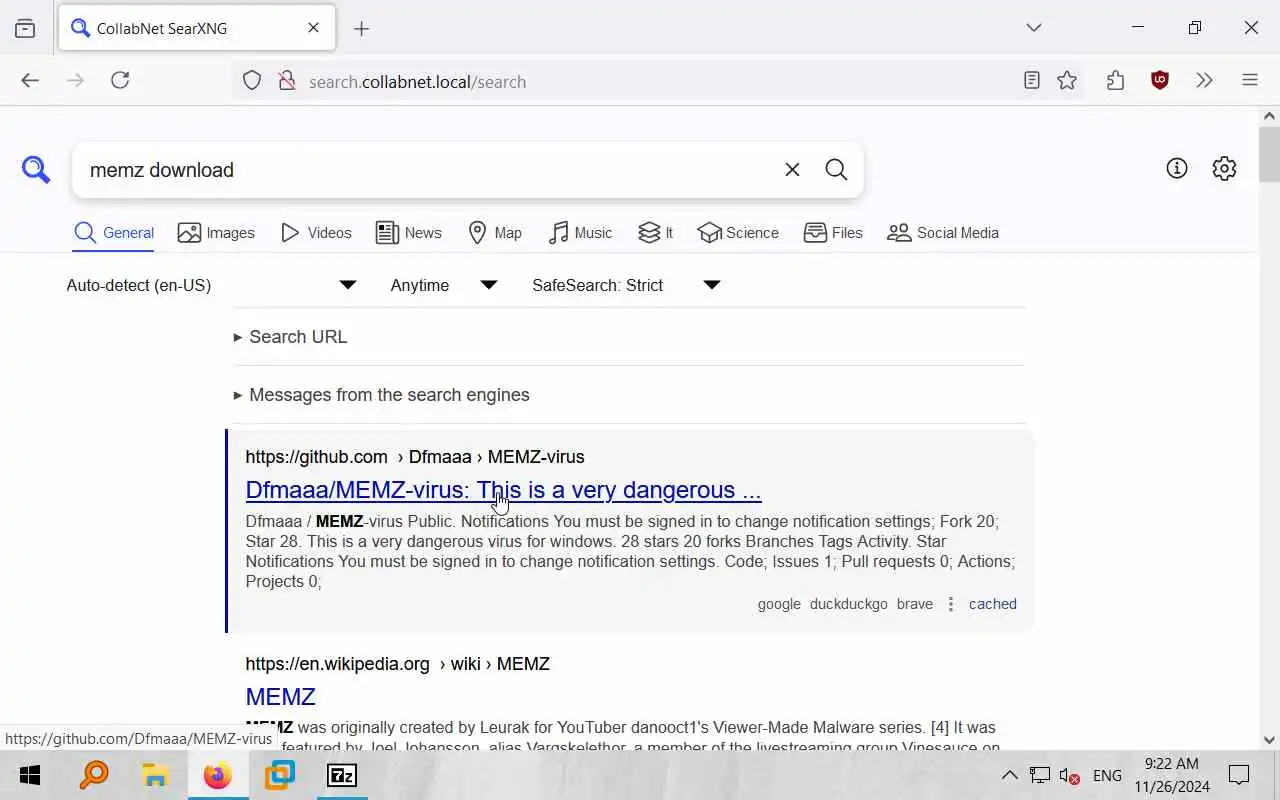Screen dimensions: 1280x800
Task: Open the notification center
Action: click(x=1239, y=775)
